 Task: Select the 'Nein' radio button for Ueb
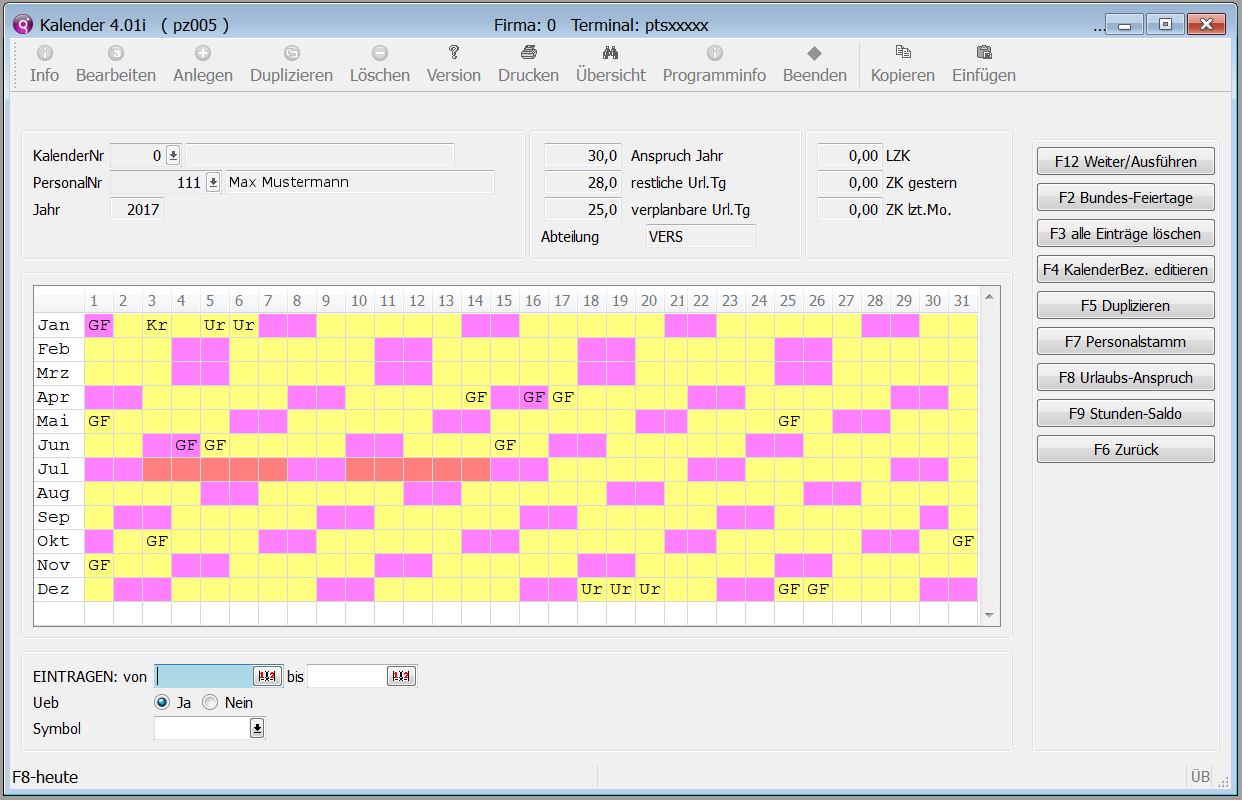click(210, 703)
